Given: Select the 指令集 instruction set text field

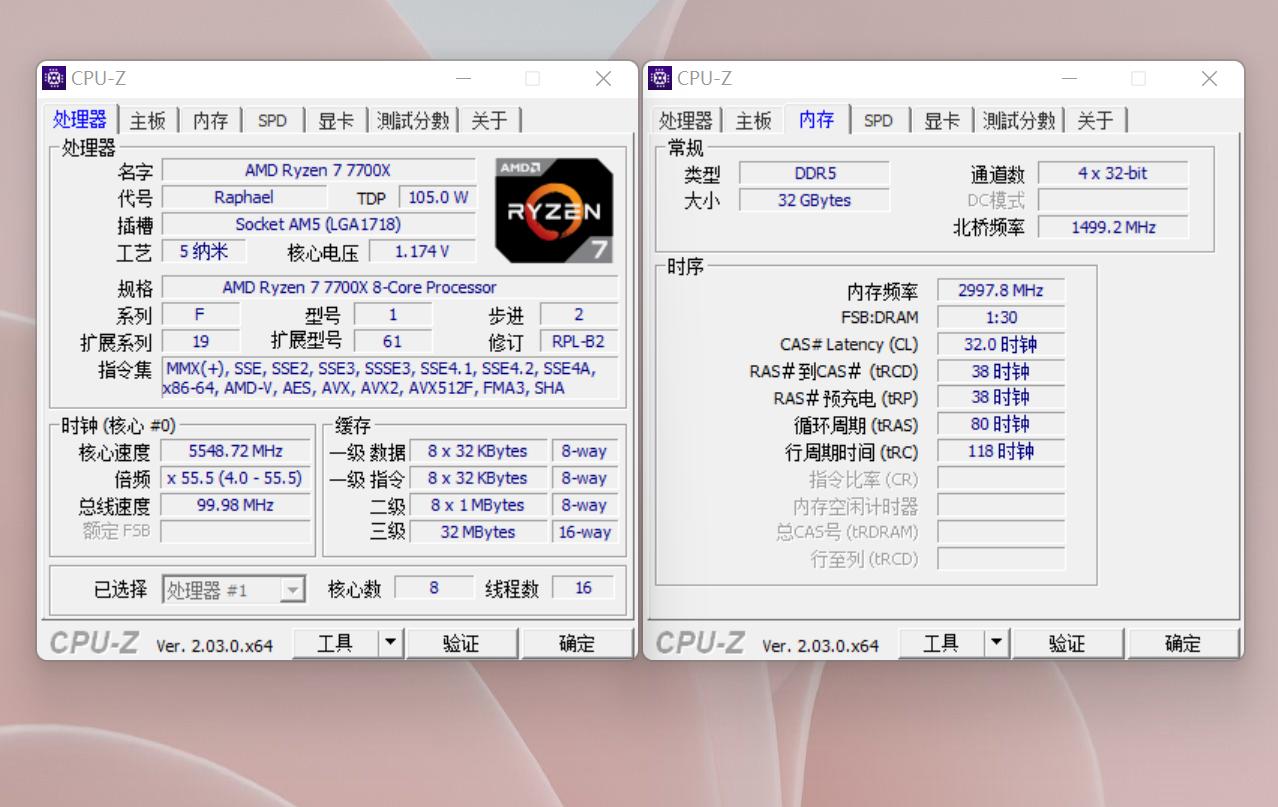Looking at the screenshot, I should pos(388,379).
